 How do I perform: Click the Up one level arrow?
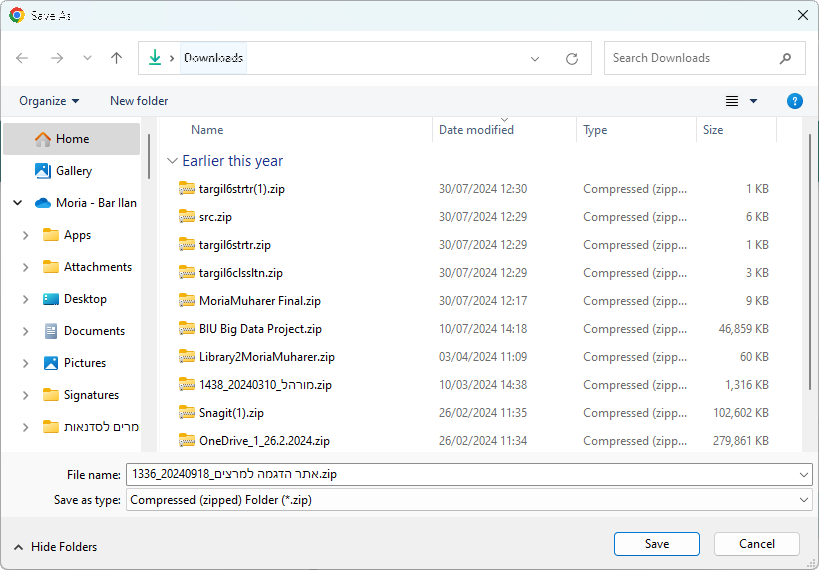pyautogui.click(x=116, y=58)
